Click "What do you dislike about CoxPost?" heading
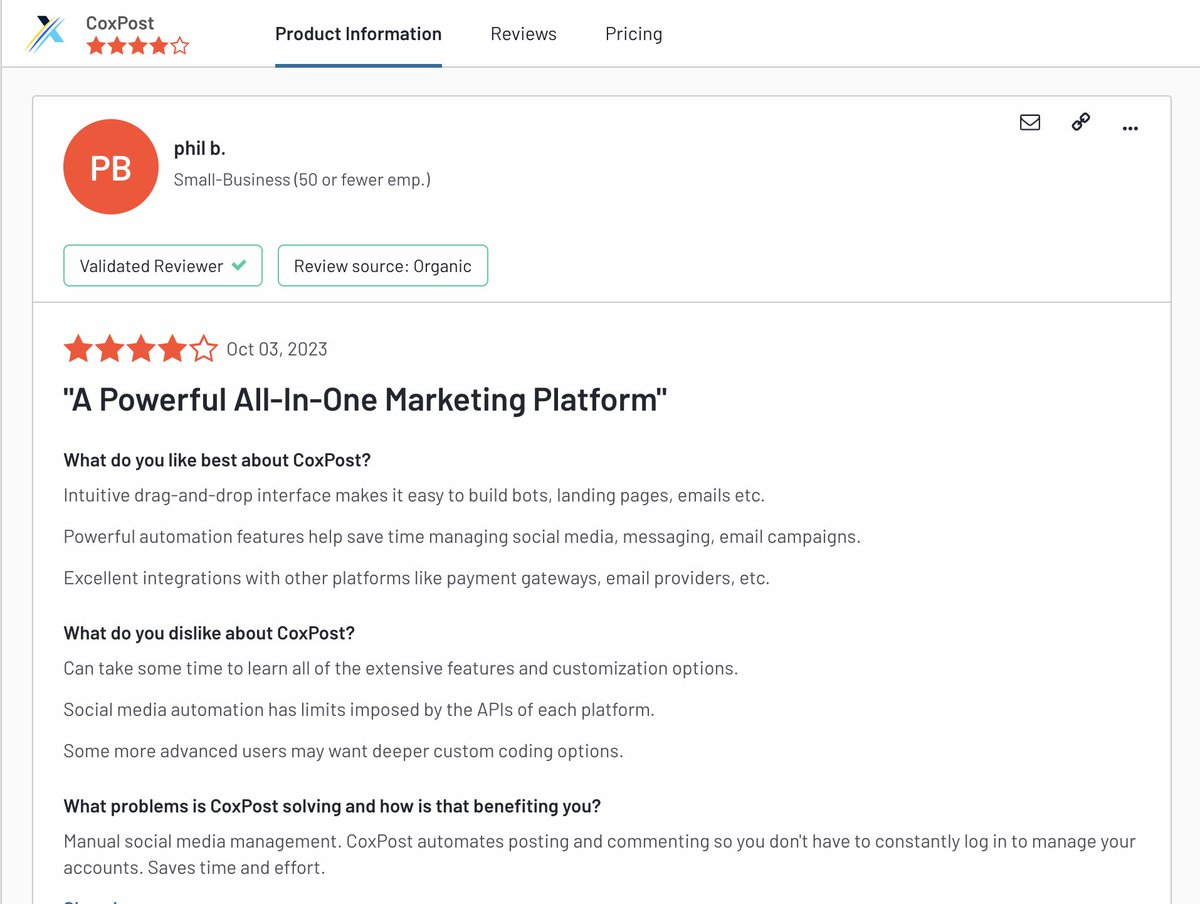The image size is (1200, 904). [x=209, y=633]
